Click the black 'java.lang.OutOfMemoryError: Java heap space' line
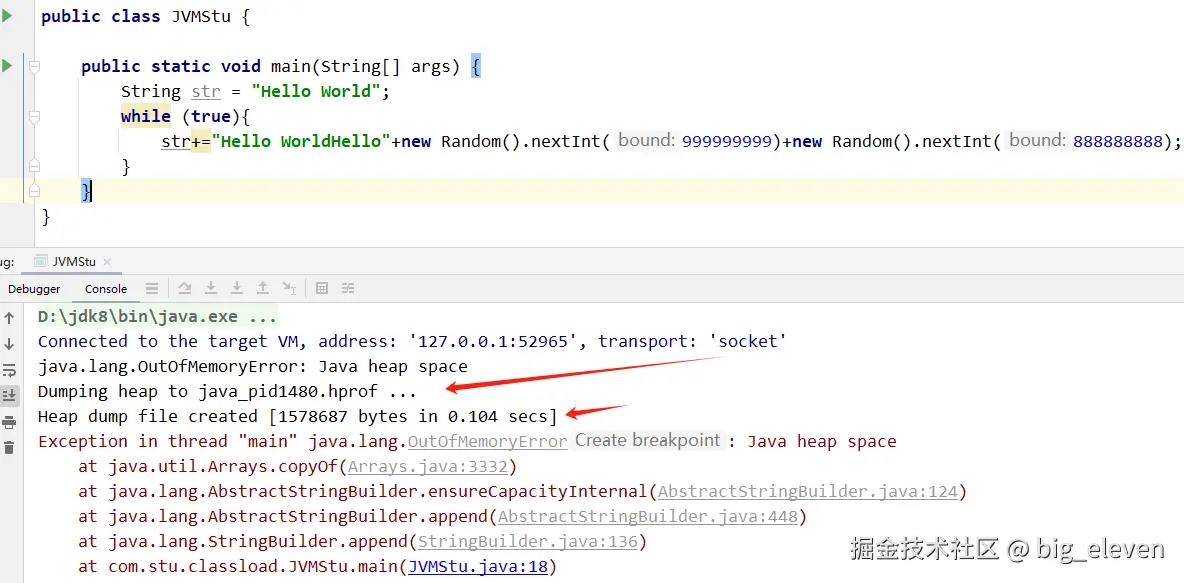1184x583 pixels. [253, 366]
